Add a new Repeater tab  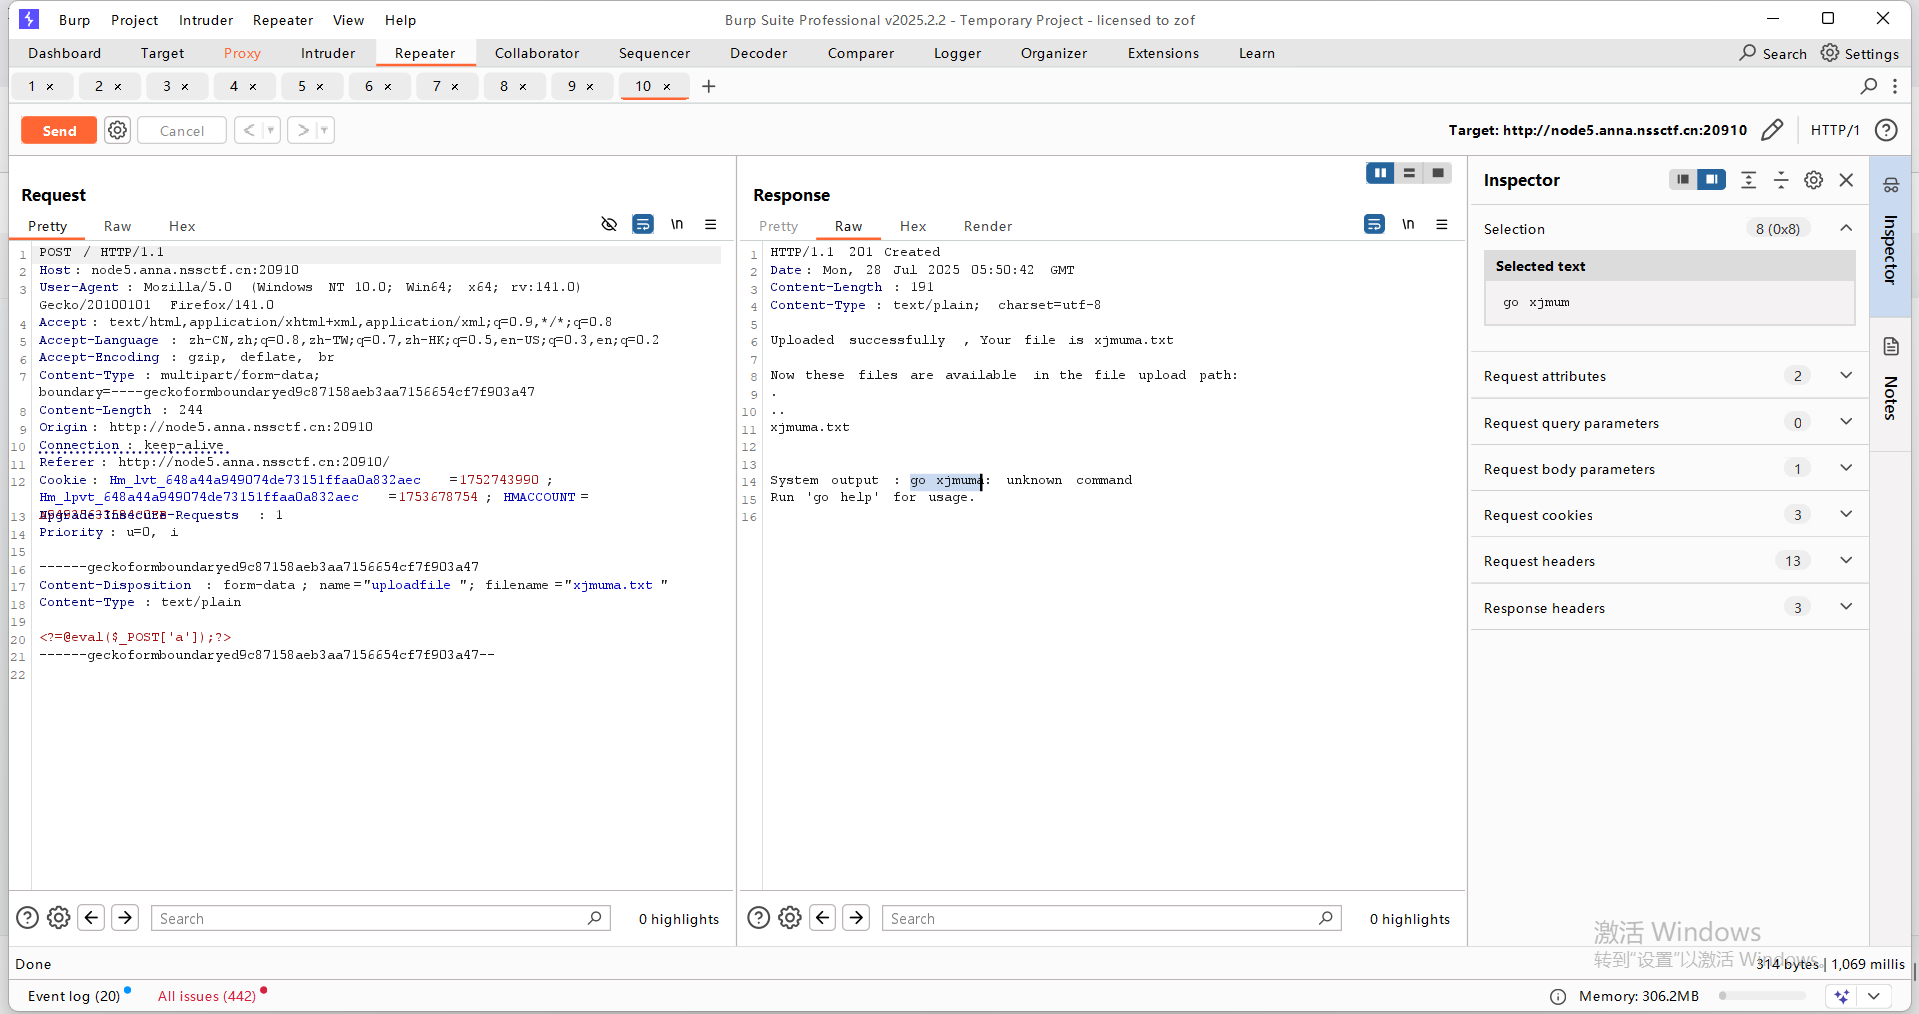coord(709,86)
